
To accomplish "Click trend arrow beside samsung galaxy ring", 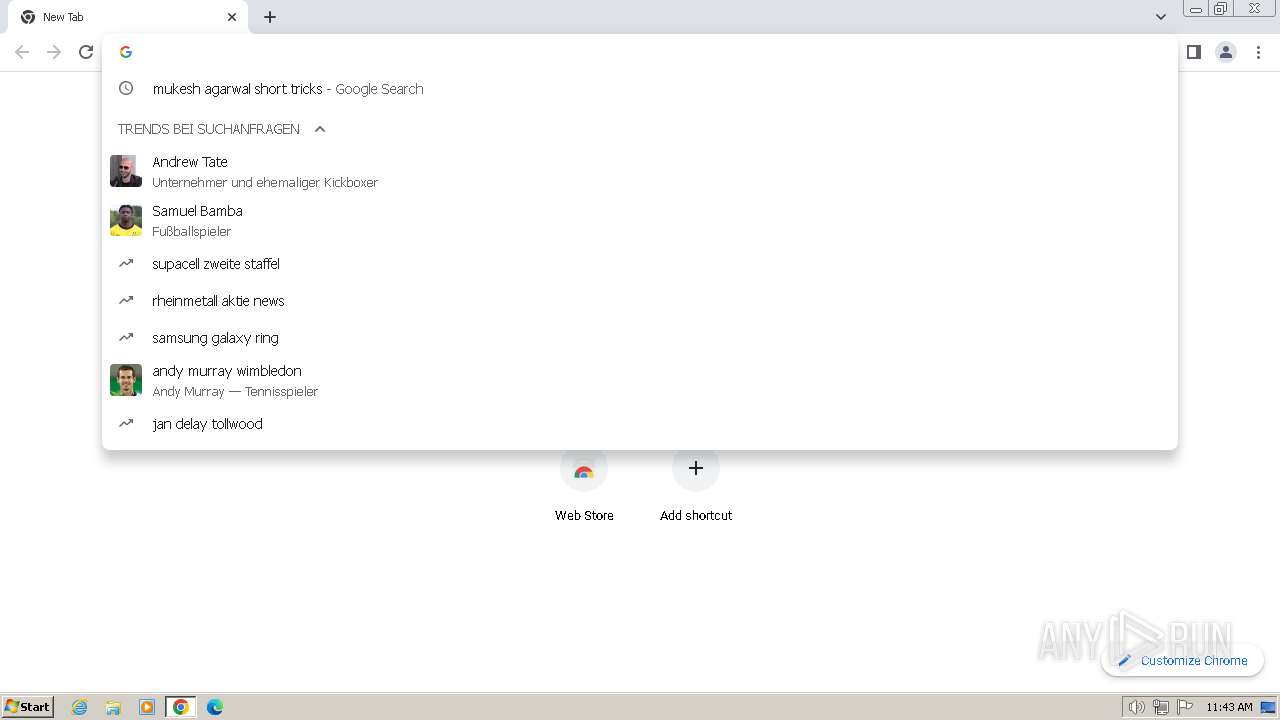I will tap(126, 337).
